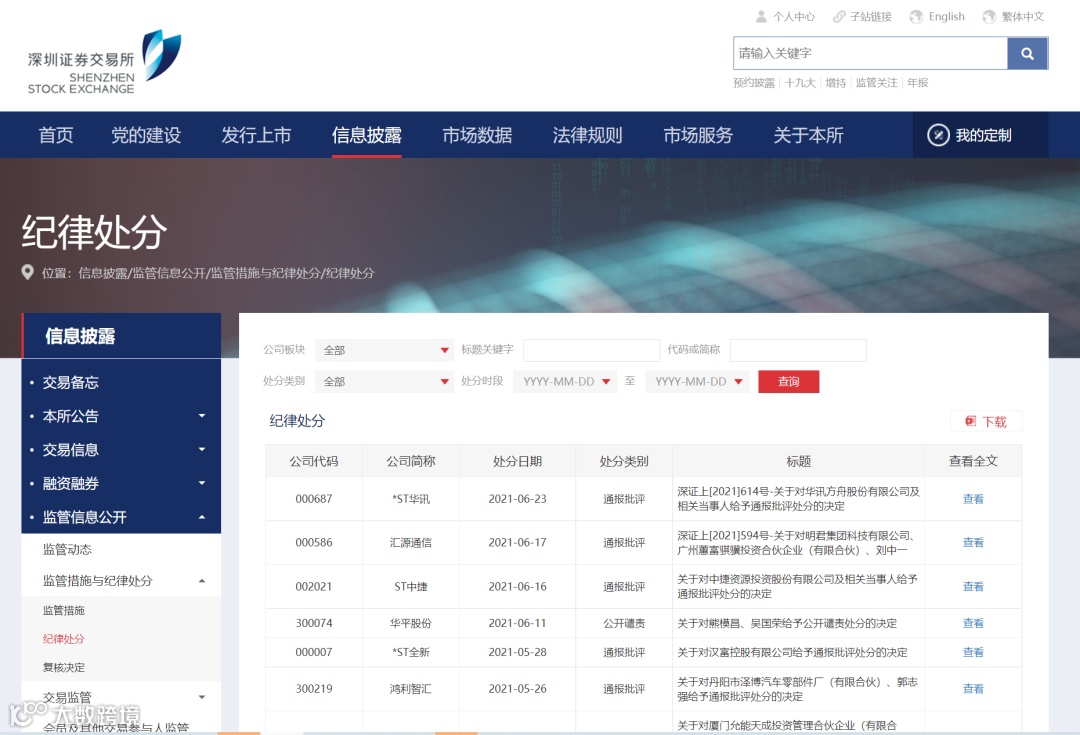
Task: Click the Shenzhen Stock Exchange logo
Action: (104, 62)
